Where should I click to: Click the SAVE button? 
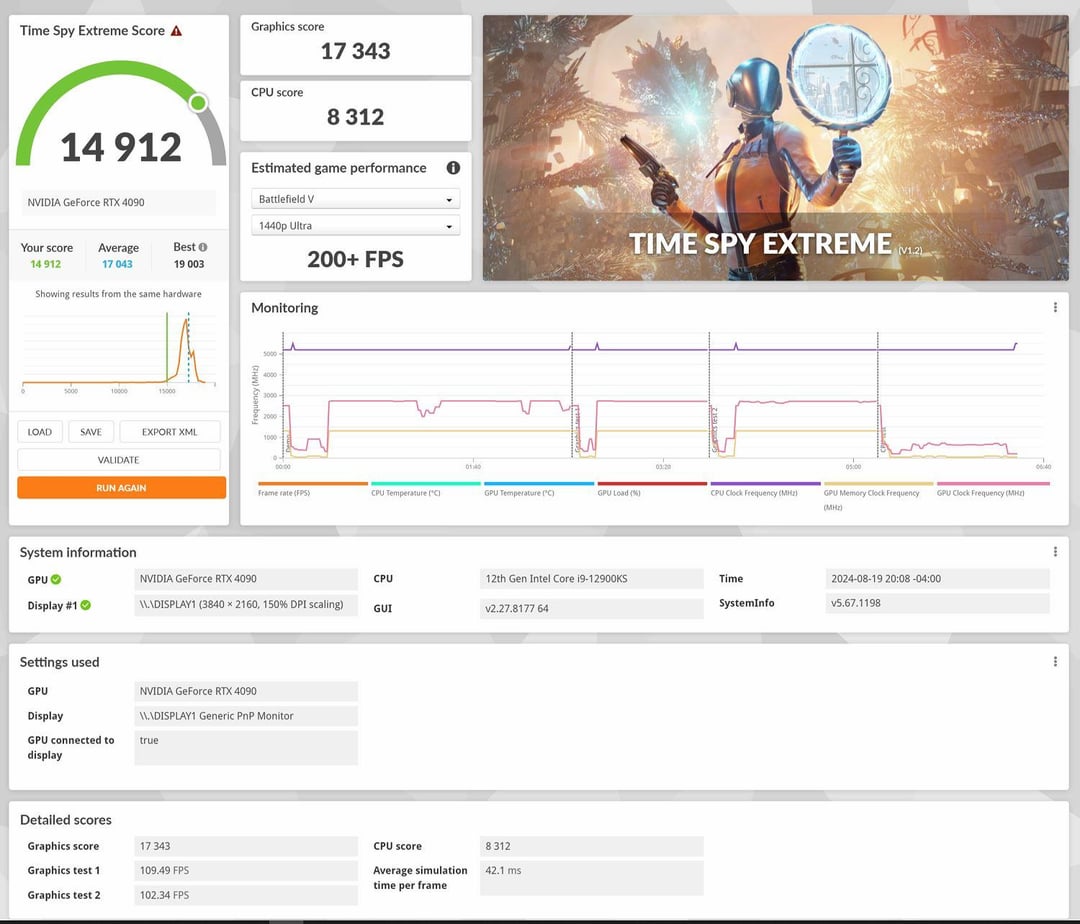point(91,432)
